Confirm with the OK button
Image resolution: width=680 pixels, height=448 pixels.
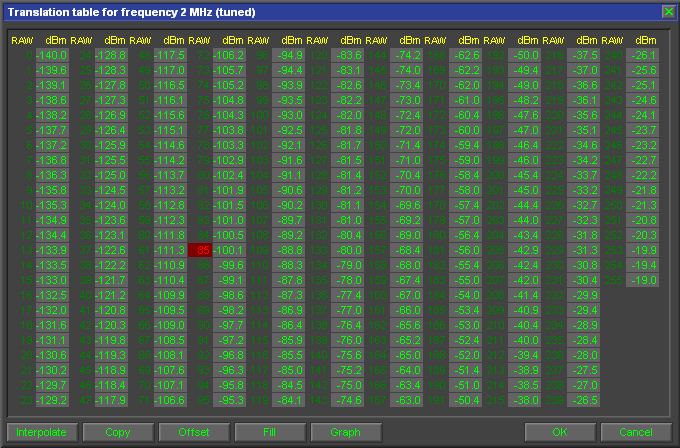(x=559, y=432)
